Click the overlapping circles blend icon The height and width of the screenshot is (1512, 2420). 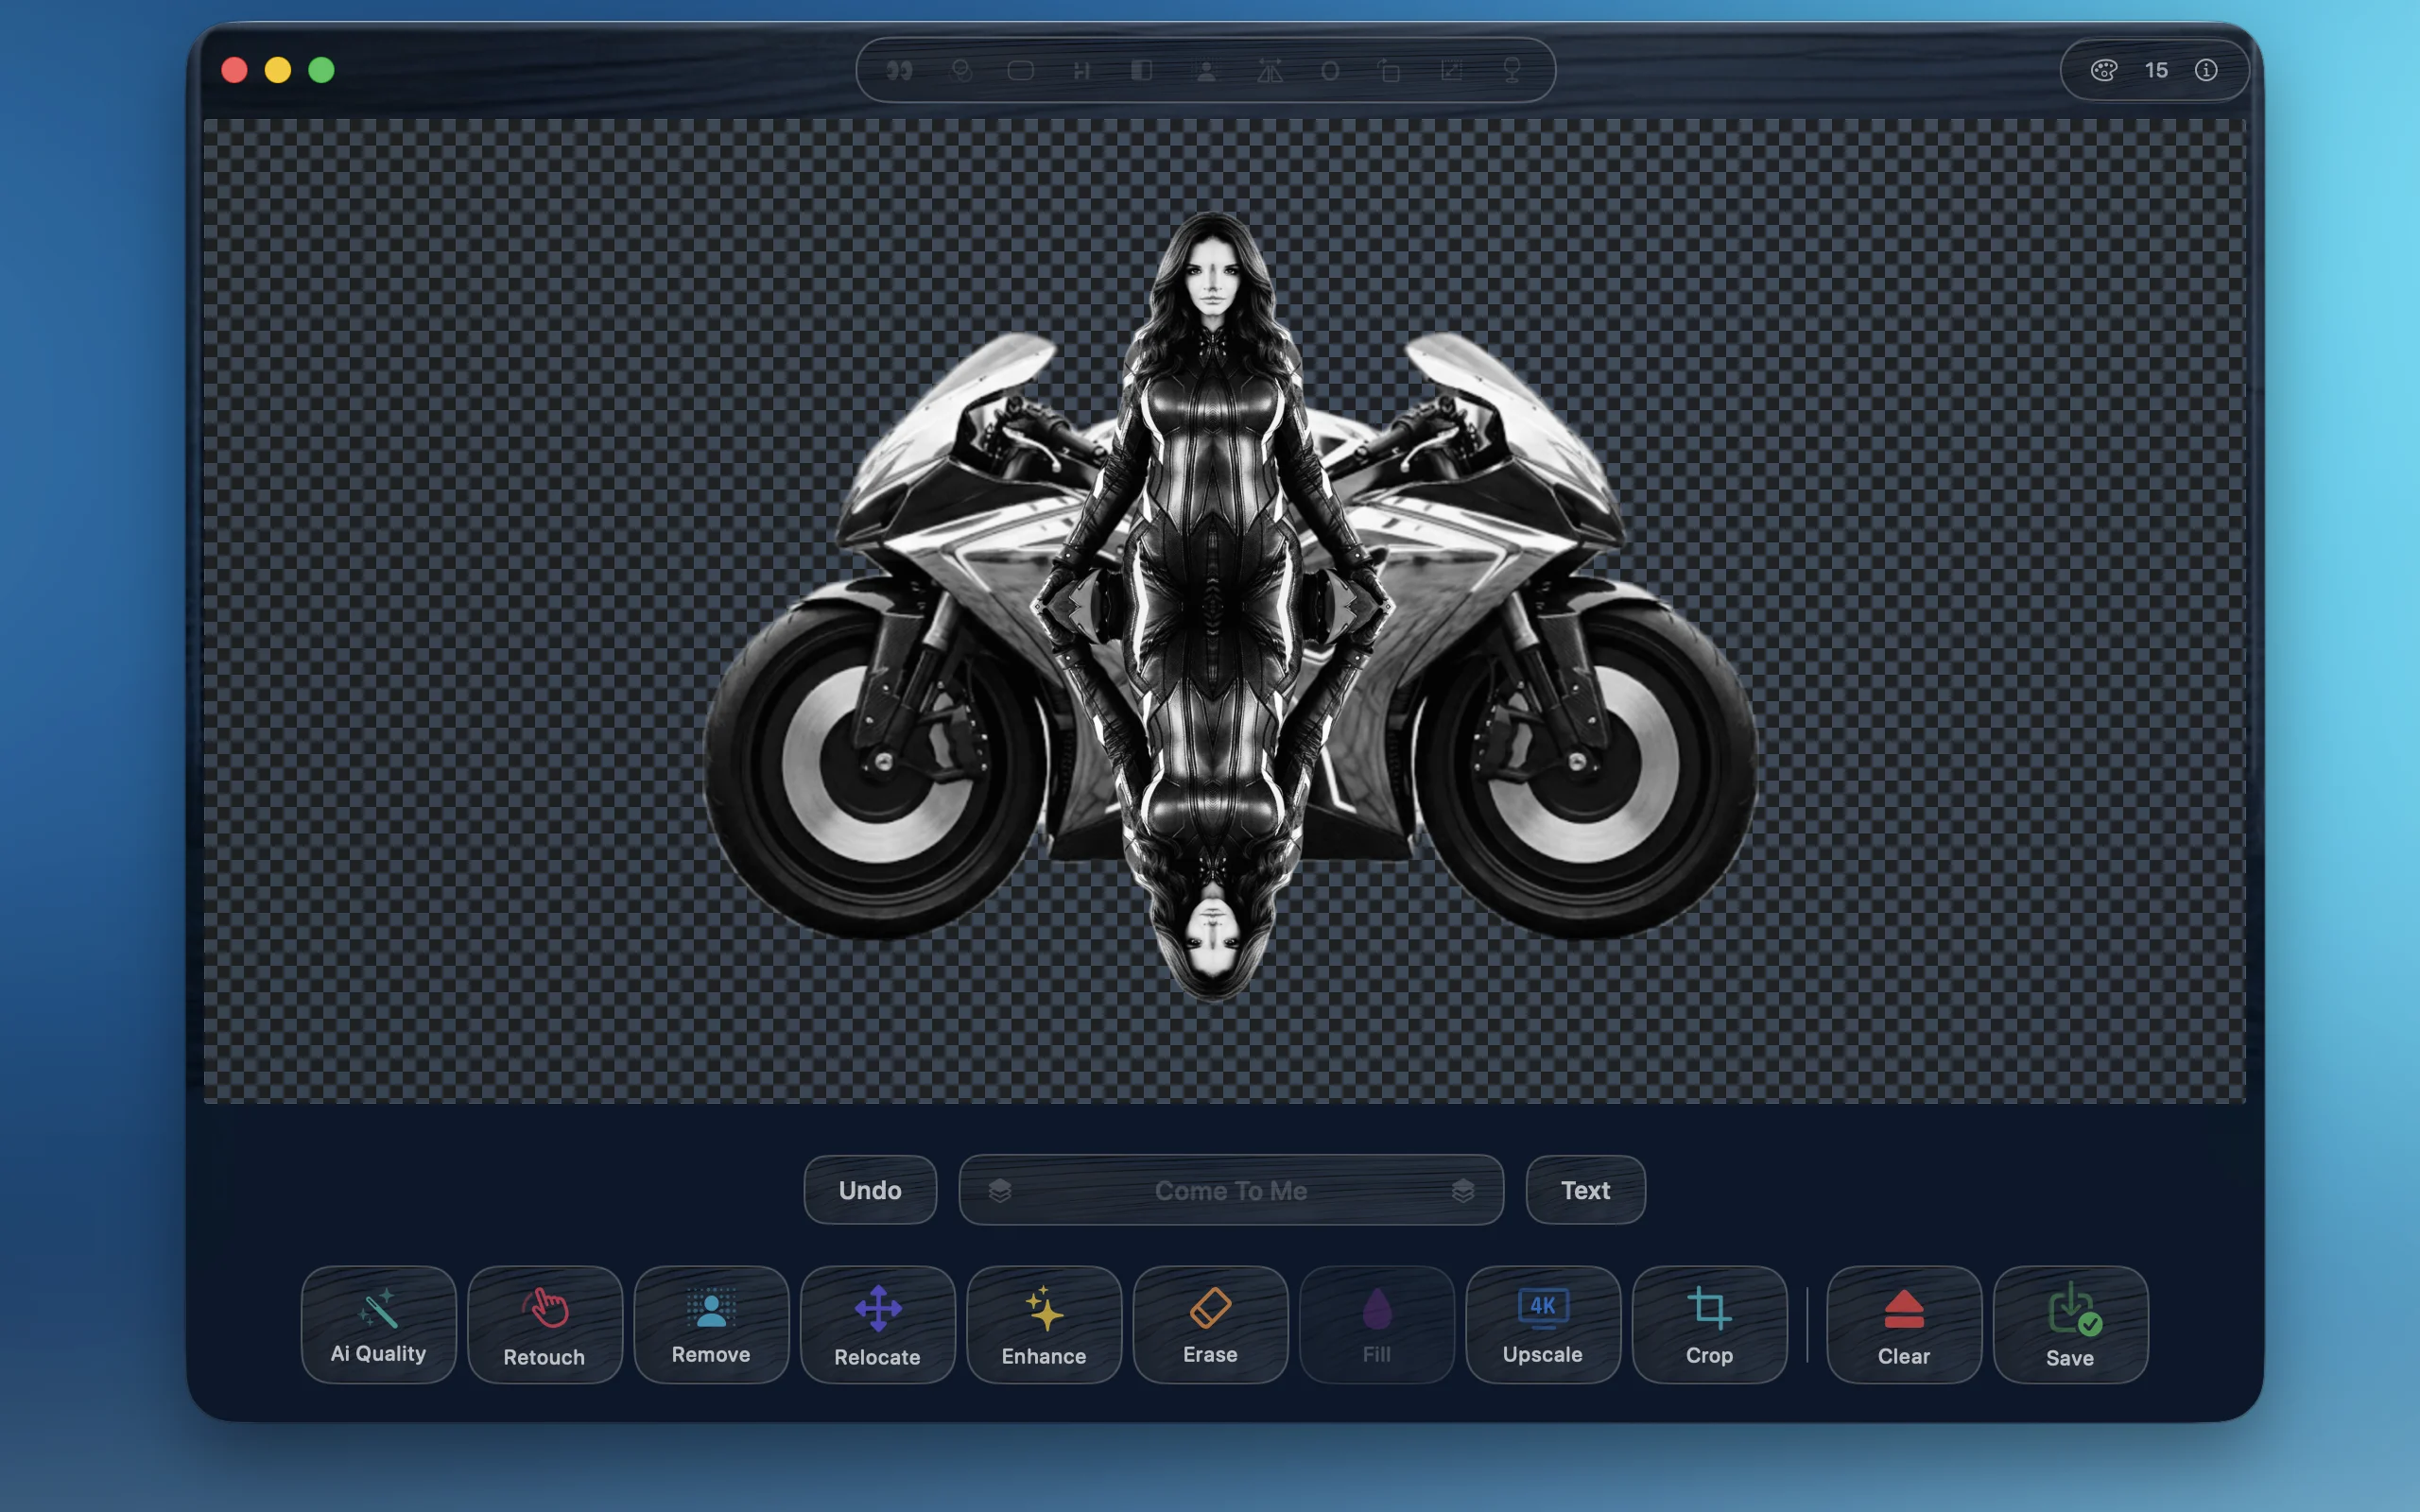(x=961, y=70)
